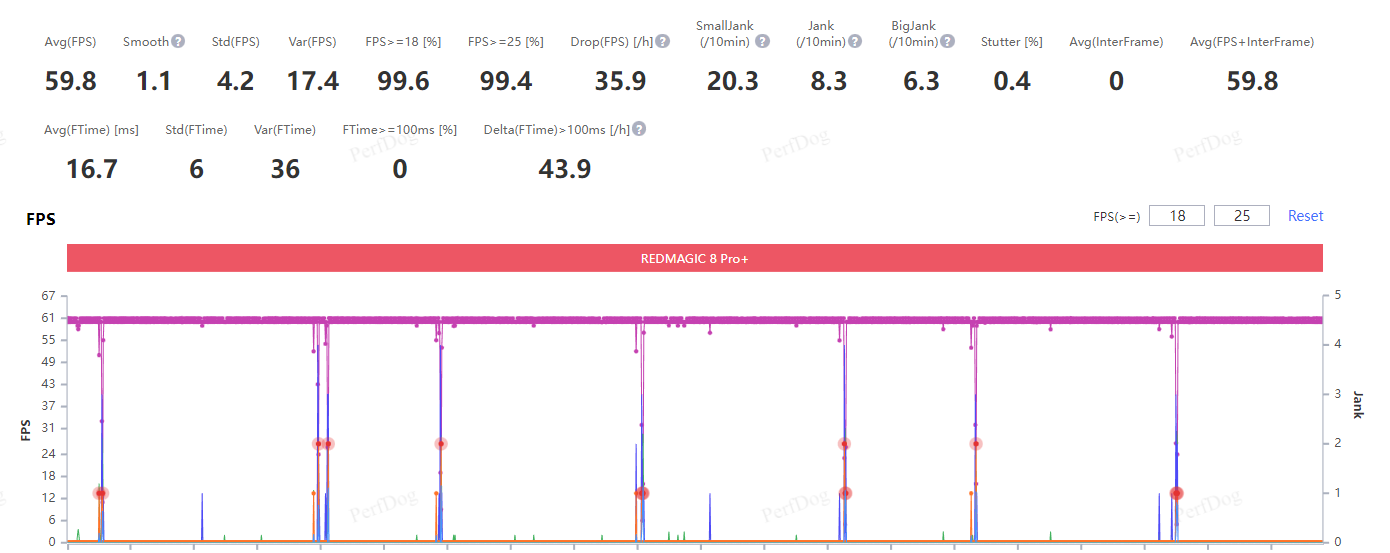This screenshot has height=553, width=1390.
Task: Select the REDMAGIC 8 Pro+ device bar
Action: (695, 258)
